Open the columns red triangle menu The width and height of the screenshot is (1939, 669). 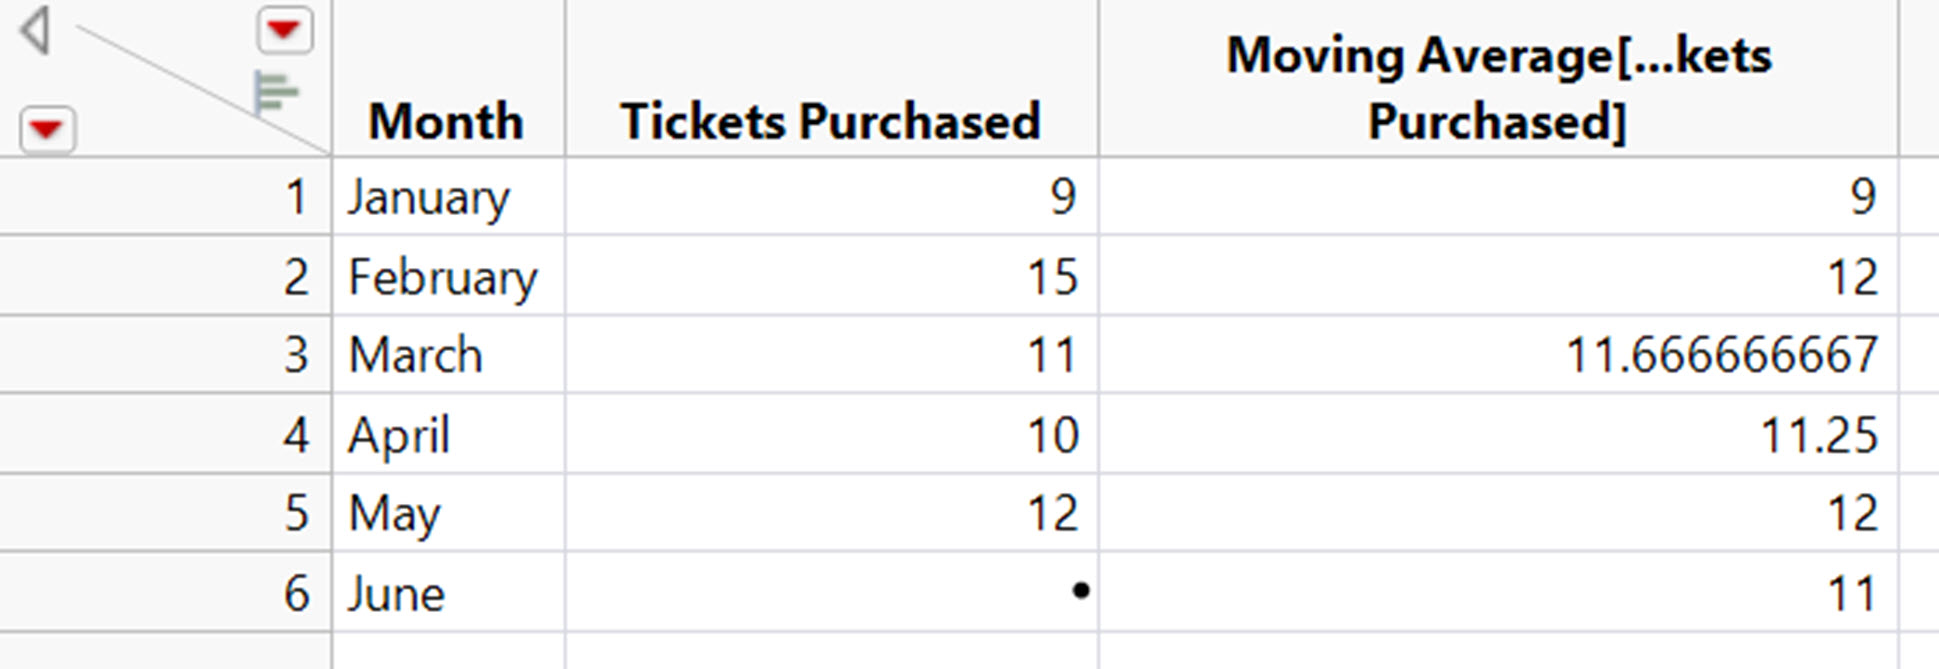point(285,29)
